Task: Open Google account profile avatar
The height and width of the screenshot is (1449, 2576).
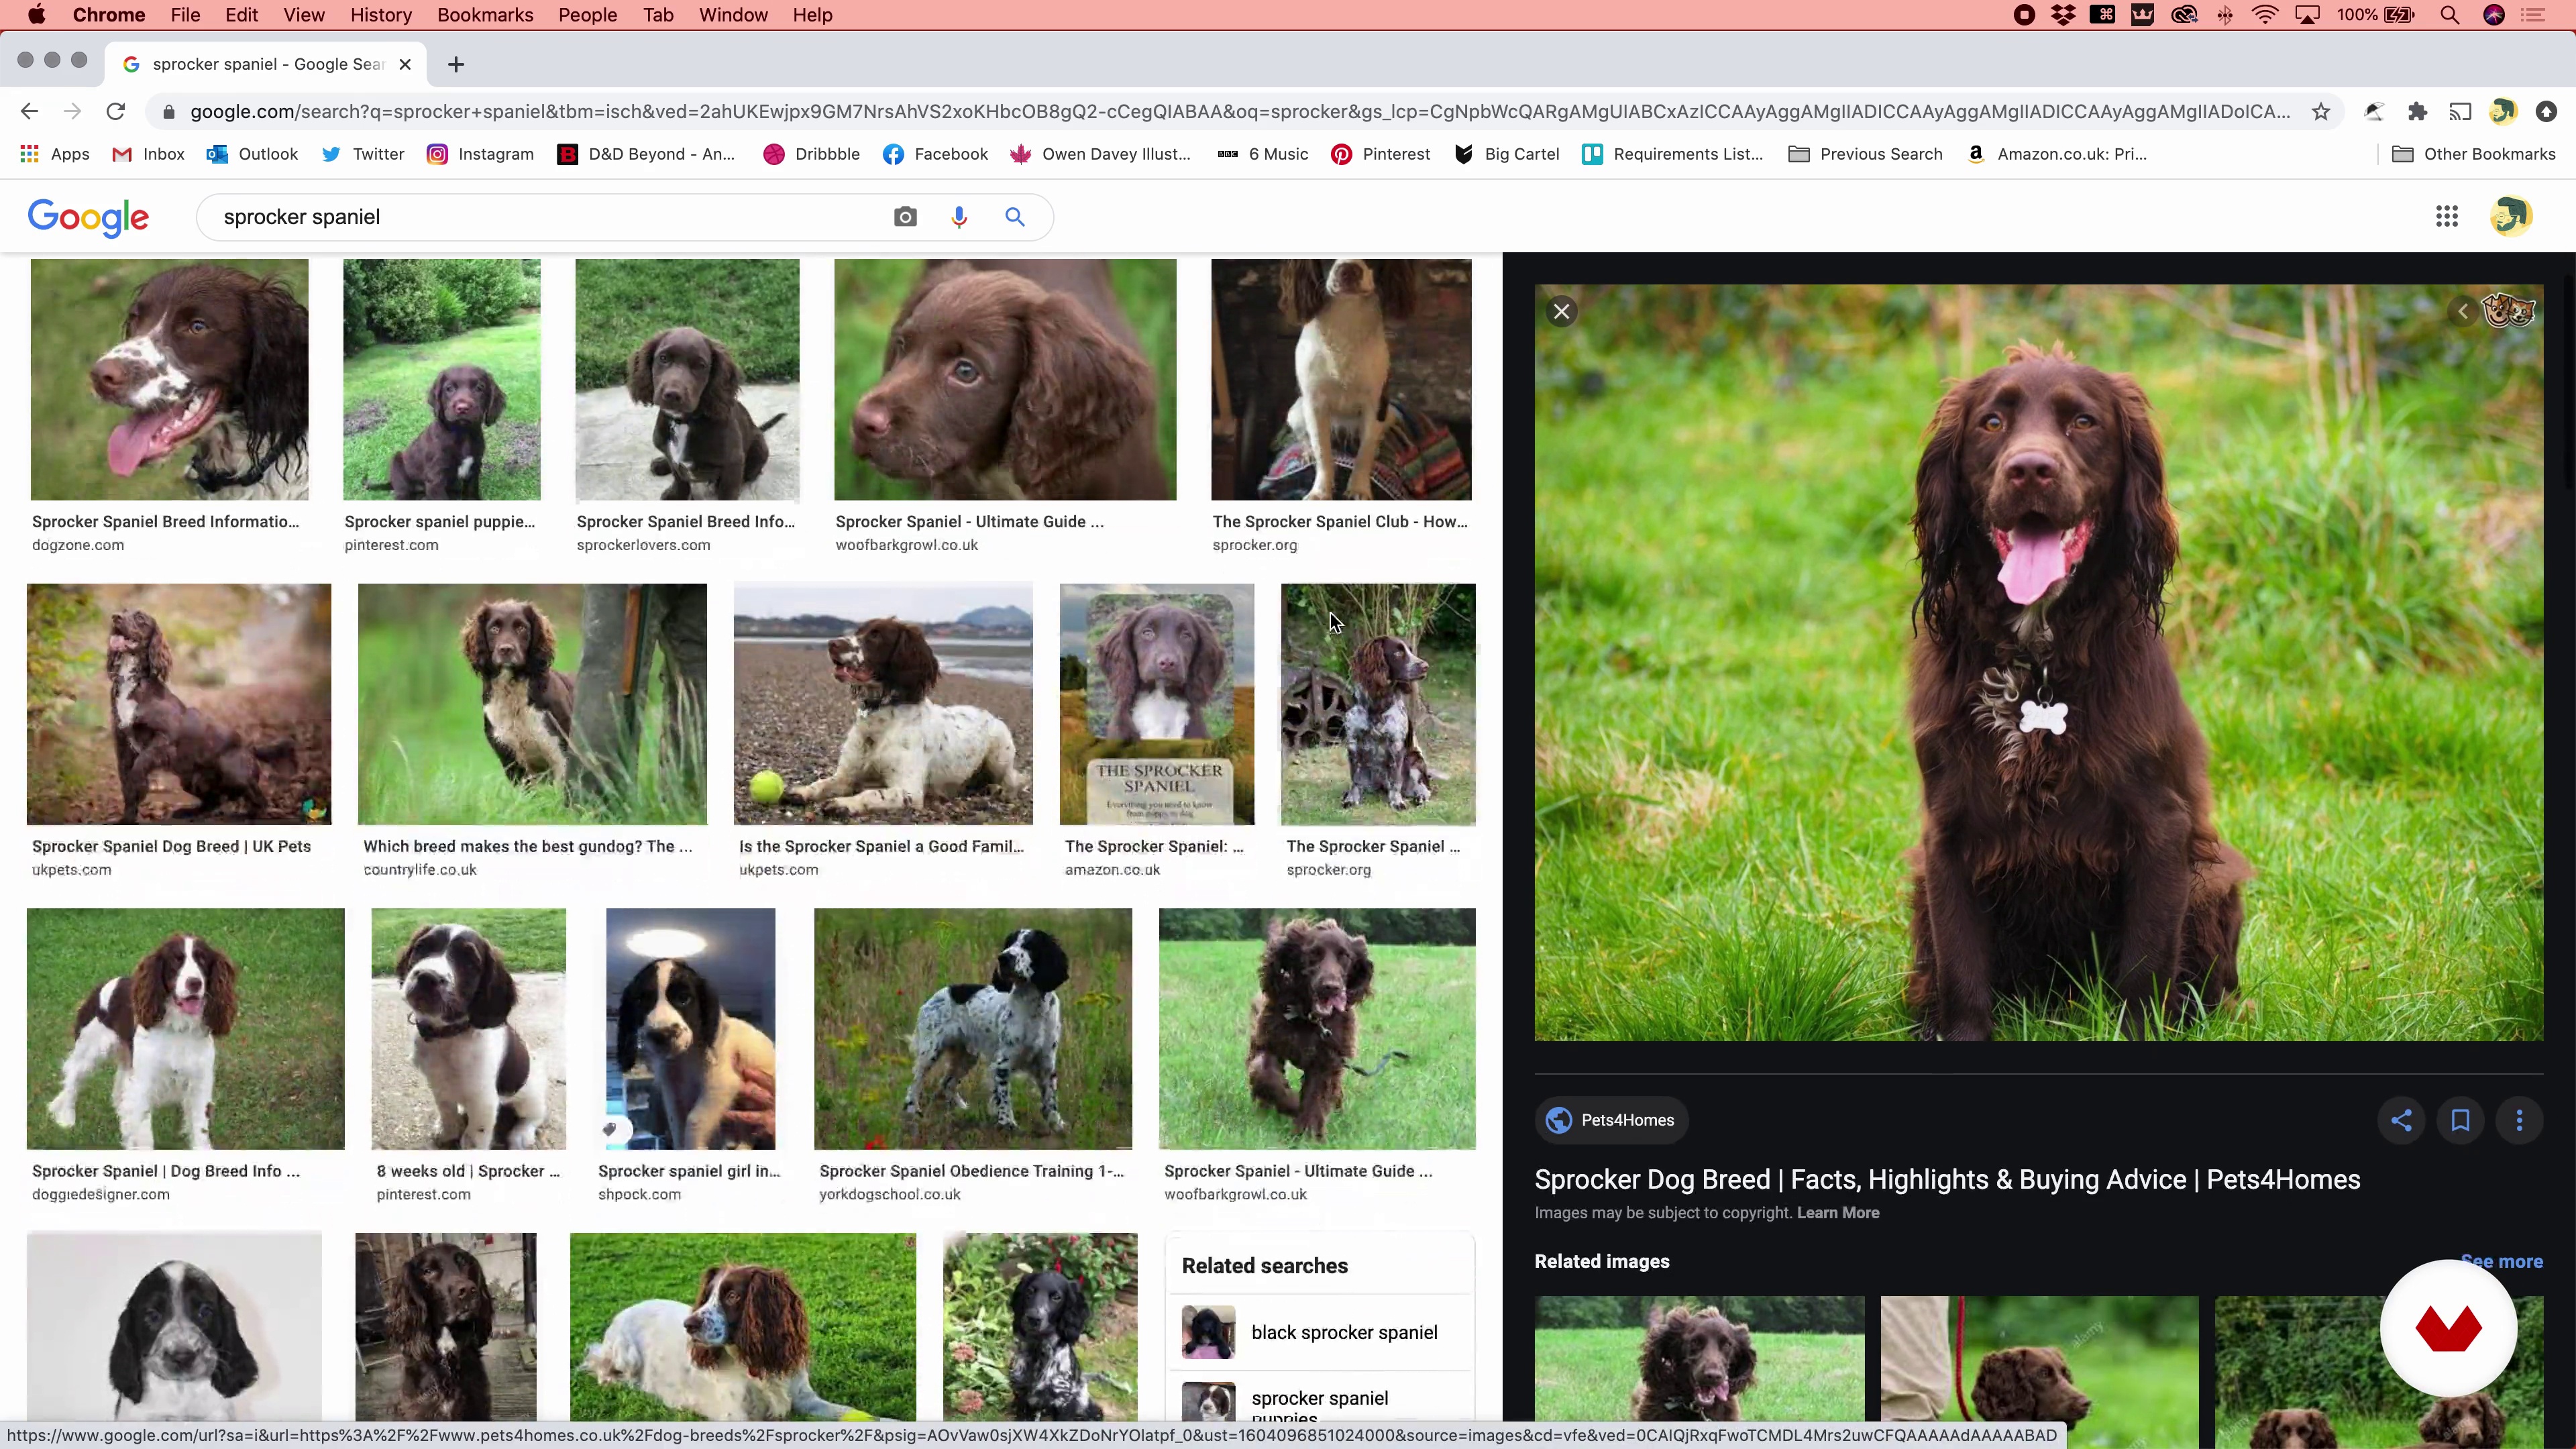Action: tap(2510, 216)
